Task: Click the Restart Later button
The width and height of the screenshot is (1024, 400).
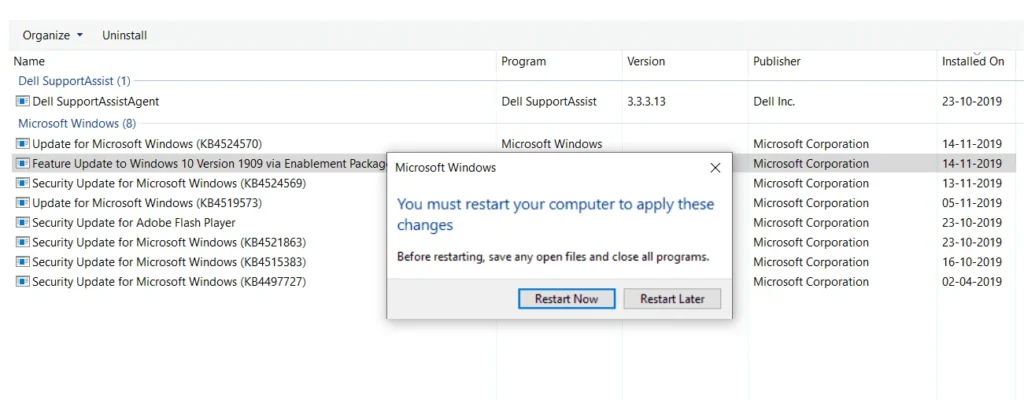Action: pos(672,299)
